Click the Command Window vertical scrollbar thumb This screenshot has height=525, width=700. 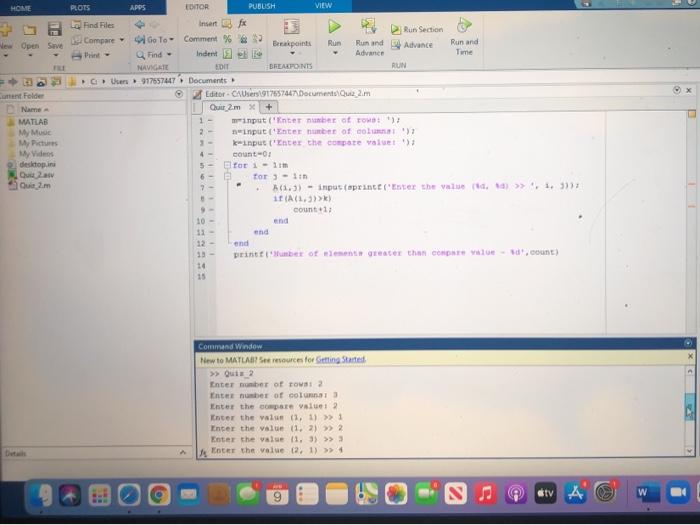tap(689, 406)
